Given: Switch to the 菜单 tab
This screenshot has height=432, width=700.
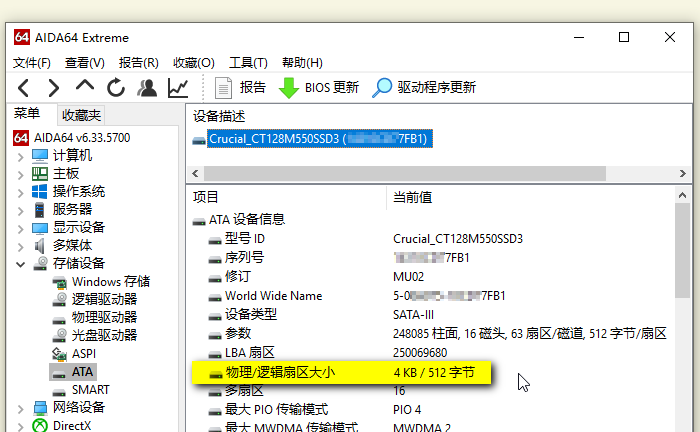Looking at the screenshot, I should (x=27, y=114).
